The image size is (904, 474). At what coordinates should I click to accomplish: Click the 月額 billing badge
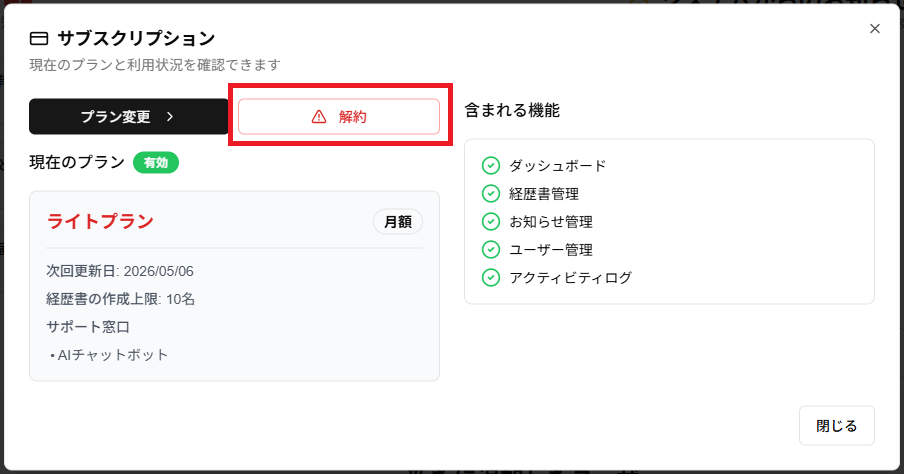click(398, 222)
